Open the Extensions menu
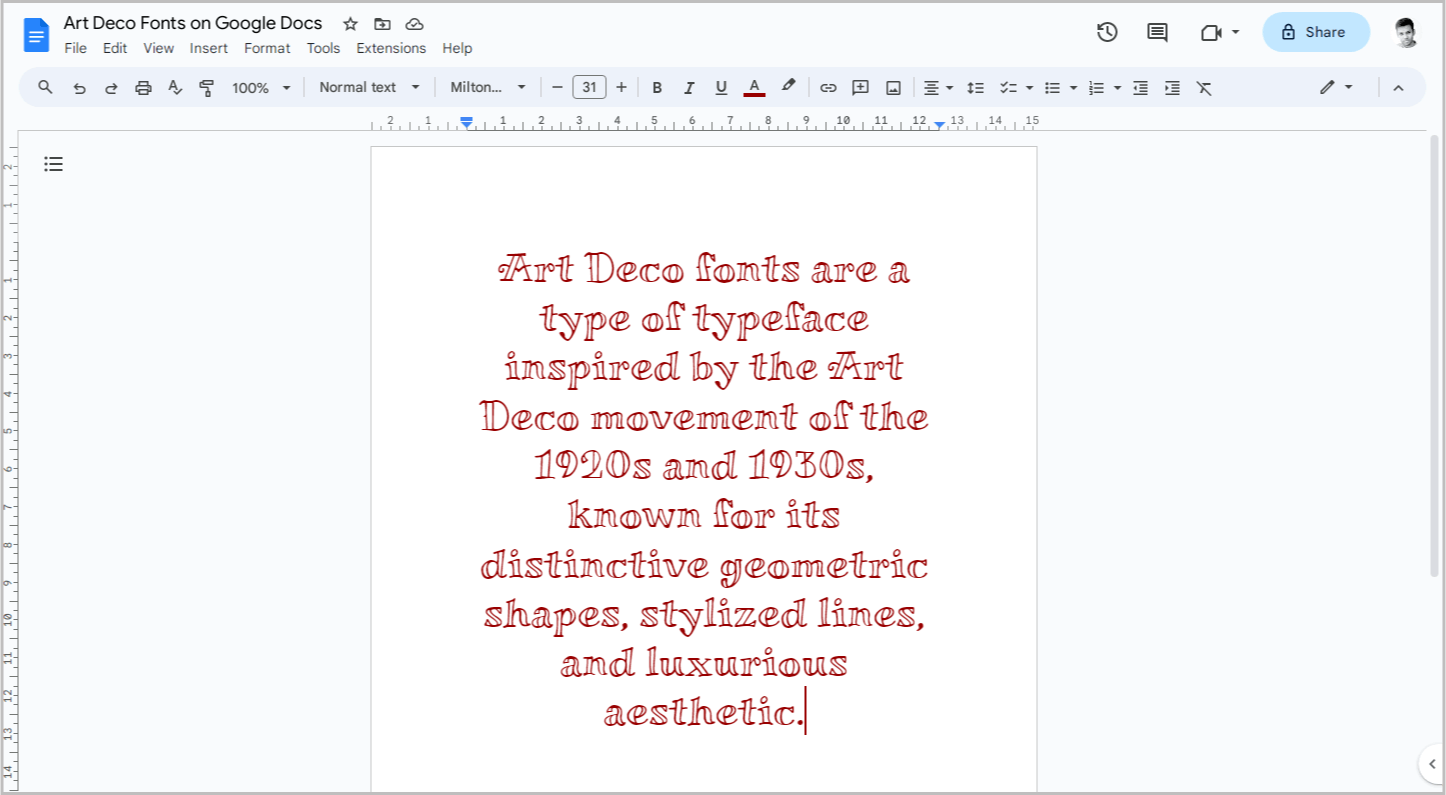This screenshot has width=1446, height=795. [391, 47]
